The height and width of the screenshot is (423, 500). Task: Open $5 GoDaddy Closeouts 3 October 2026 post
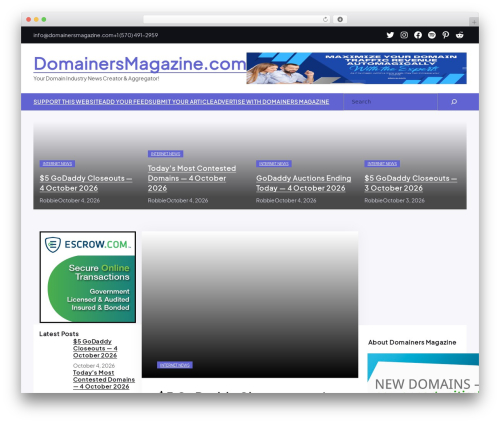tap(410, 183)
